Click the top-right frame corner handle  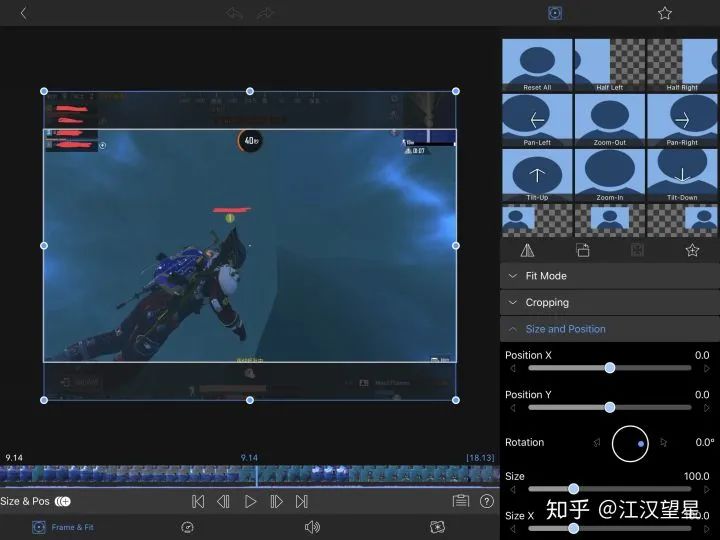point(456,91)
